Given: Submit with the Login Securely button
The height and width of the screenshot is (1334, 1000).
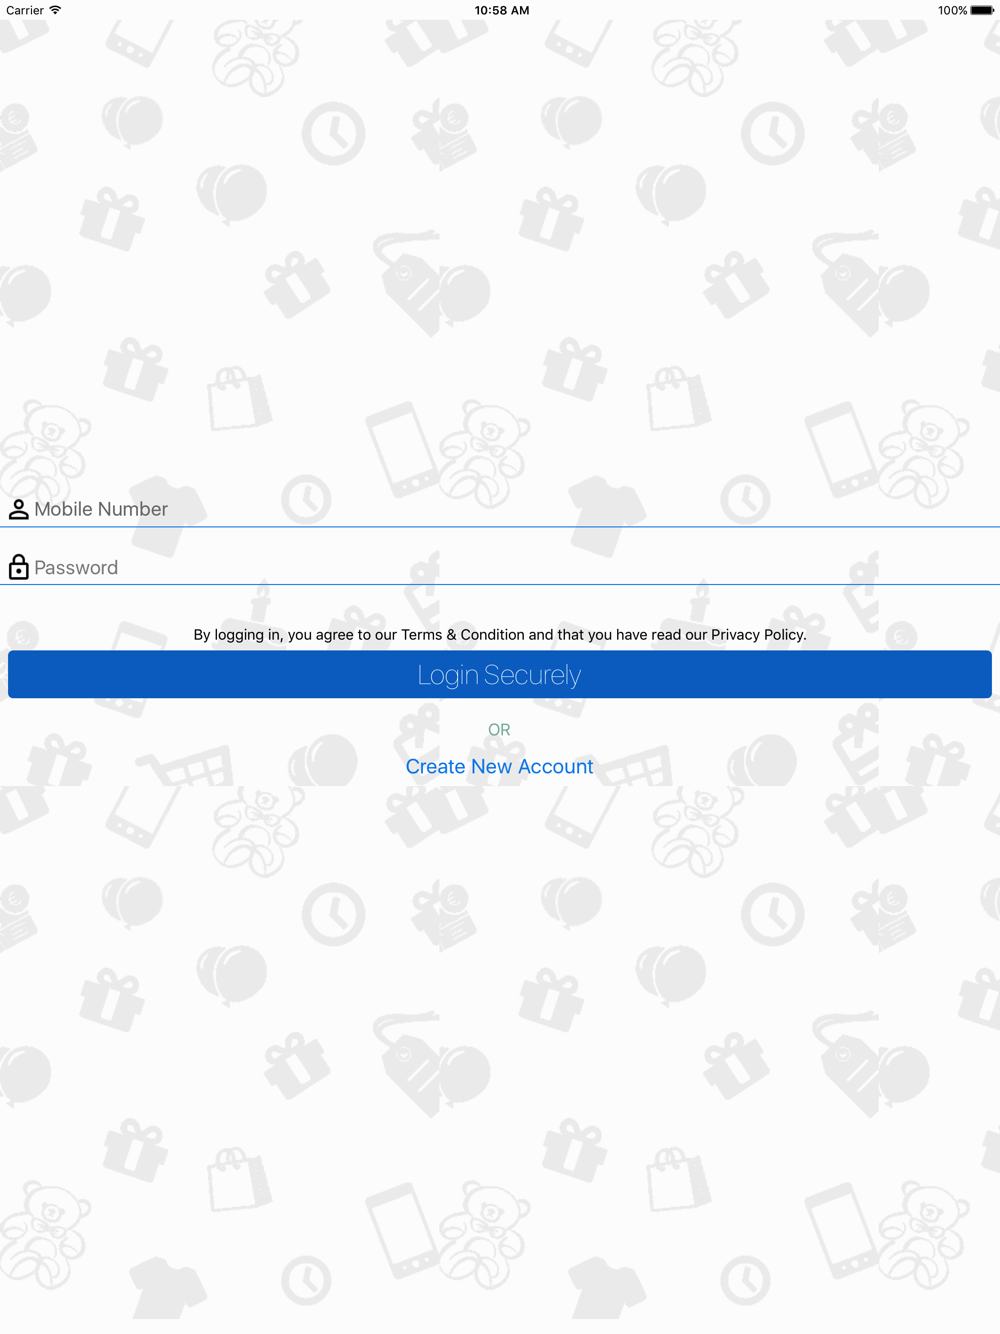Looking at the screenshot, I should click(x=500, y=674).
